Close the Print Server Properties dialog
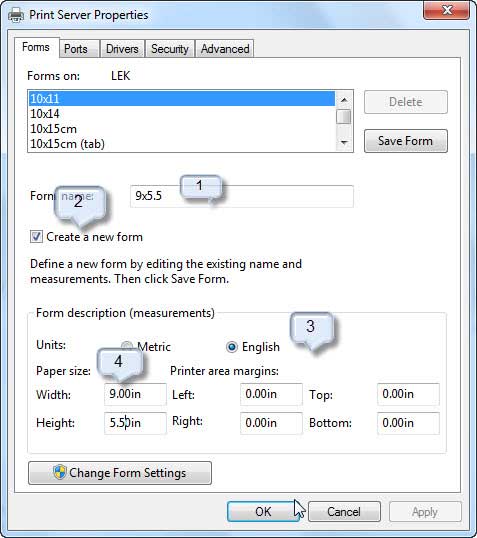Viewport: 477px width, 538px height. [x=446, y=10]
